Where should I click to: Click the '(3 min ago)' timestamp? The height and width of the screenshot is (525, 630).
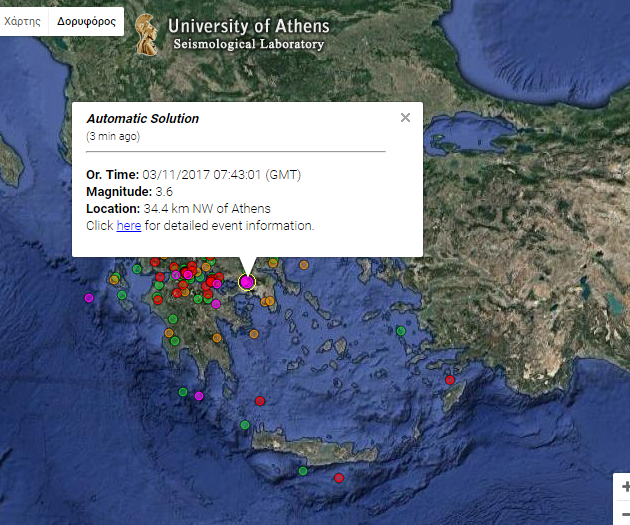pyautogui.click(x=113, y=137)
